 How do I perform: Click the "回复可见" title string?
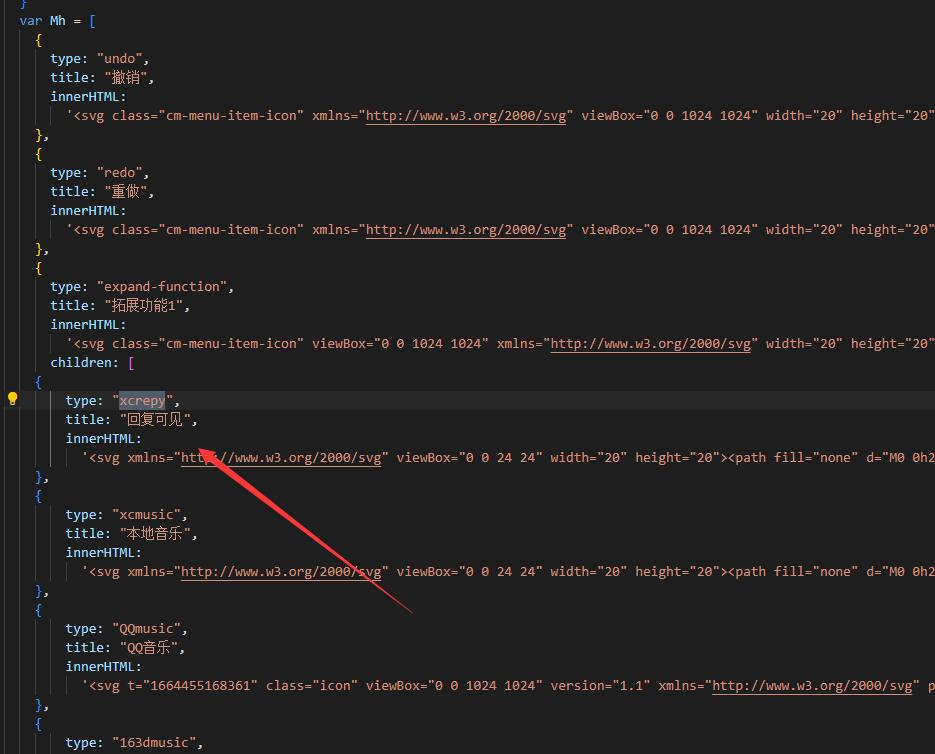coord(158,420)
